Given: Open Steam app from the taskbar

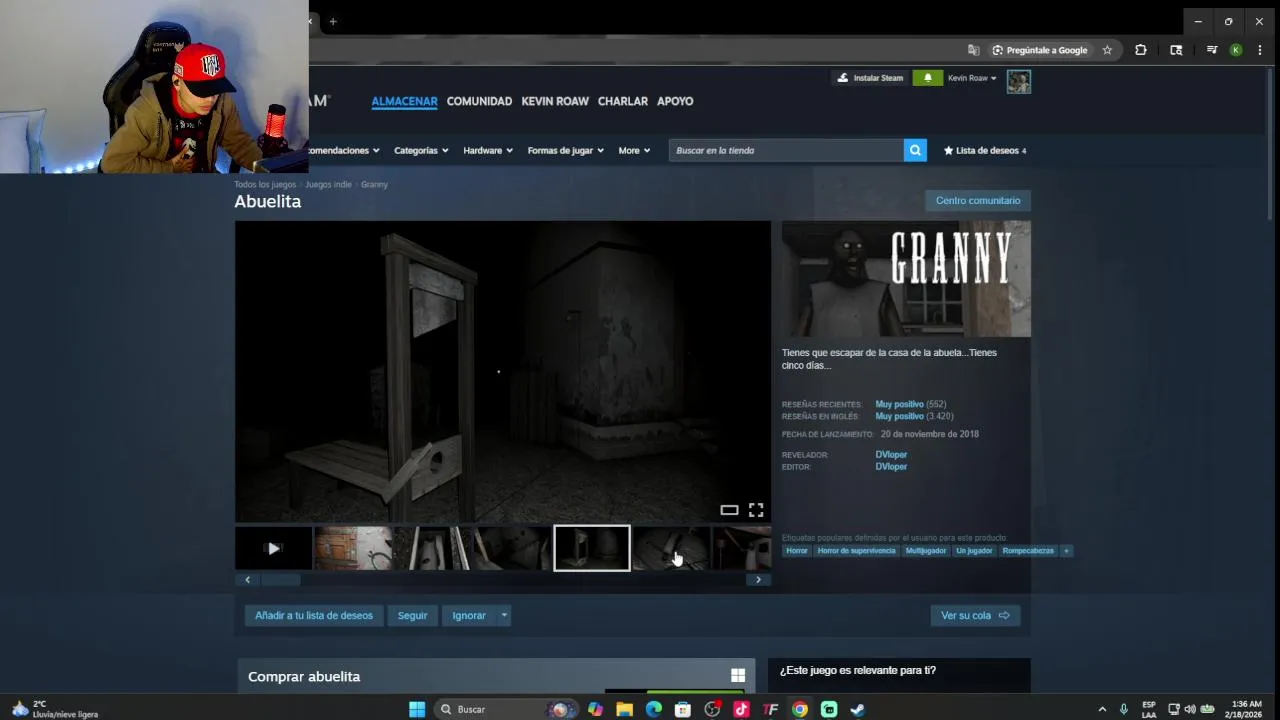Looking at the screenshot, I should [x=858, y=709].
